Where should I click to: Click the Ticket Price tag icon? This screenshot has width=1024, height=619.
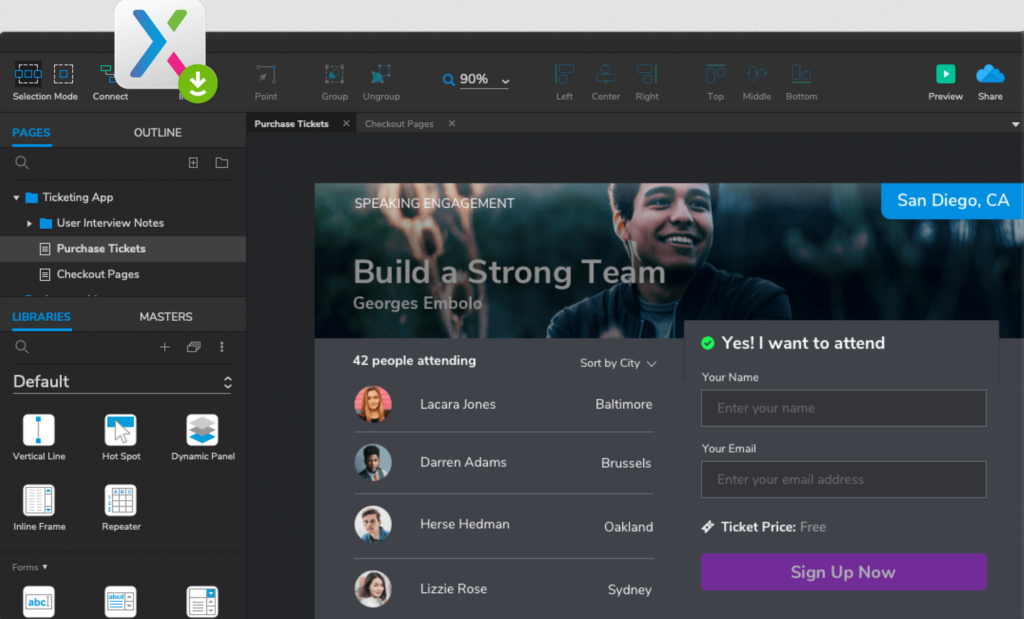(707, 527)
